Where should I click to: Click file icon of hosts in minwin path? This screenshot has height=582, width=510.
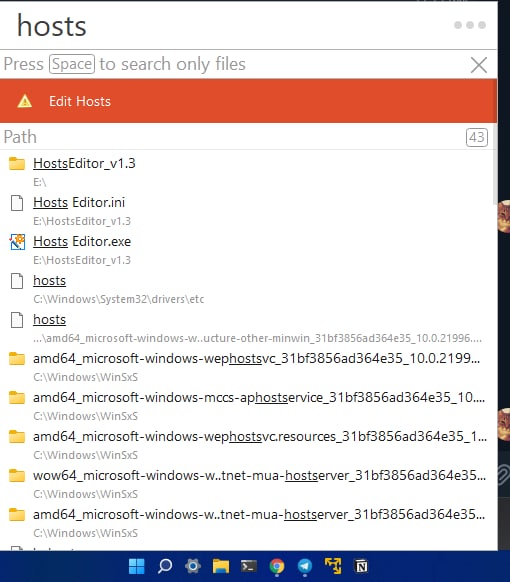click(x=17, y=320)
